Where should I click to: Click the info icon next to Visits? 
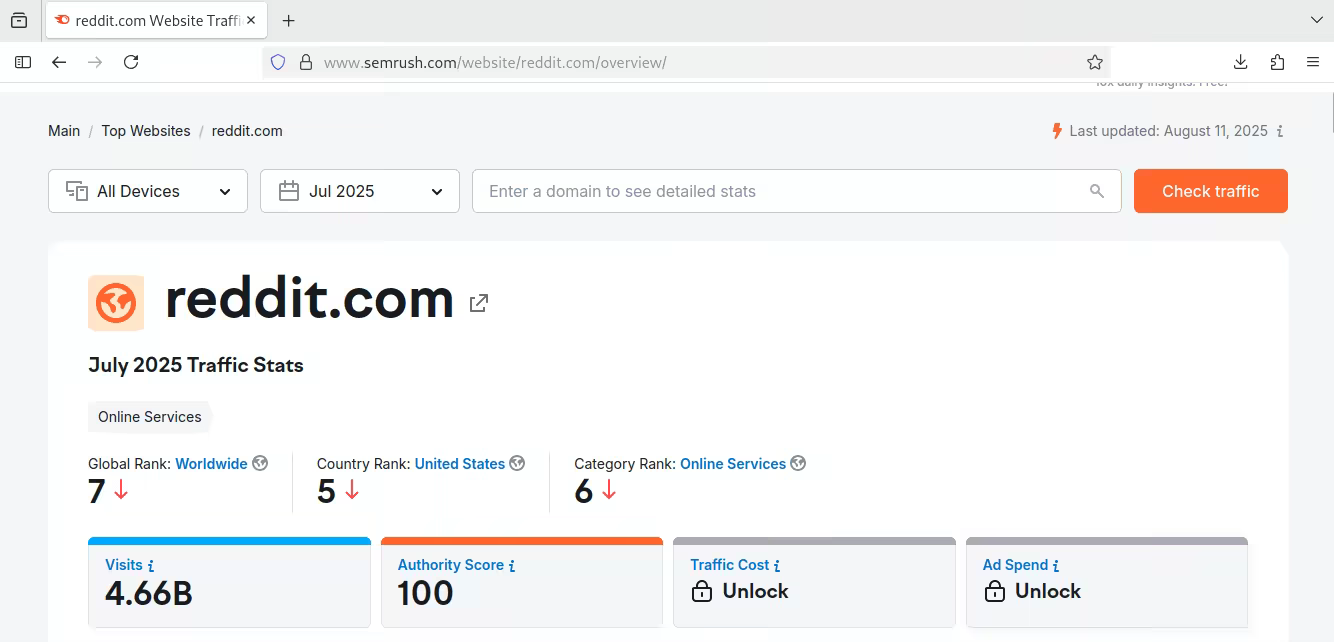point(151,566)
